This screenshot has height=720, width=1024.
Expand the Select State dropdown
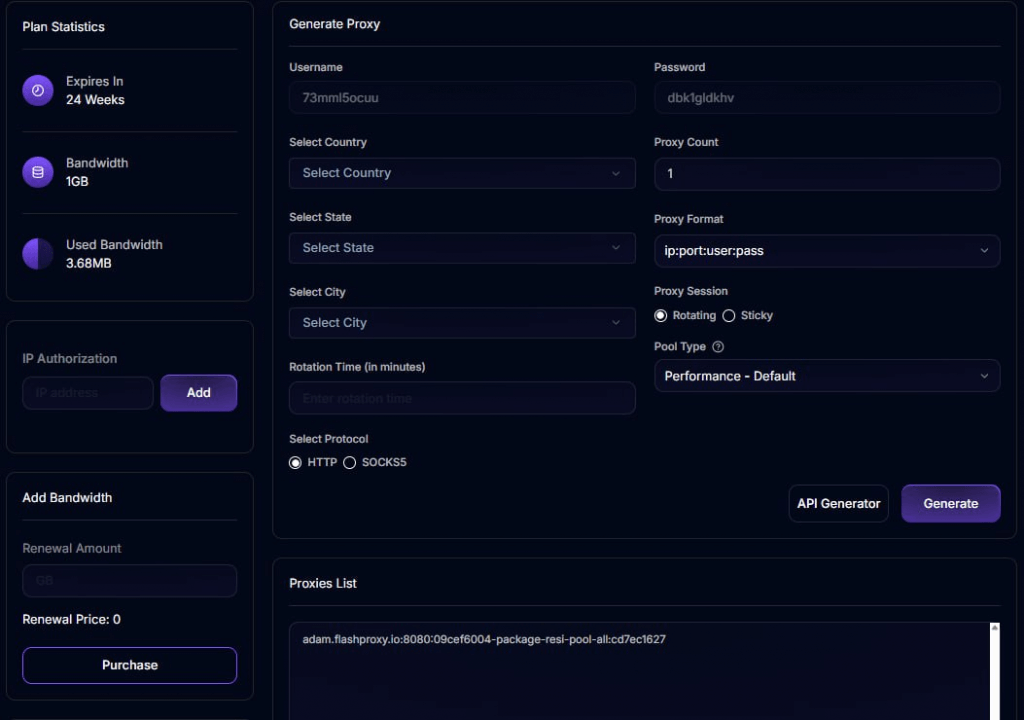462,248
